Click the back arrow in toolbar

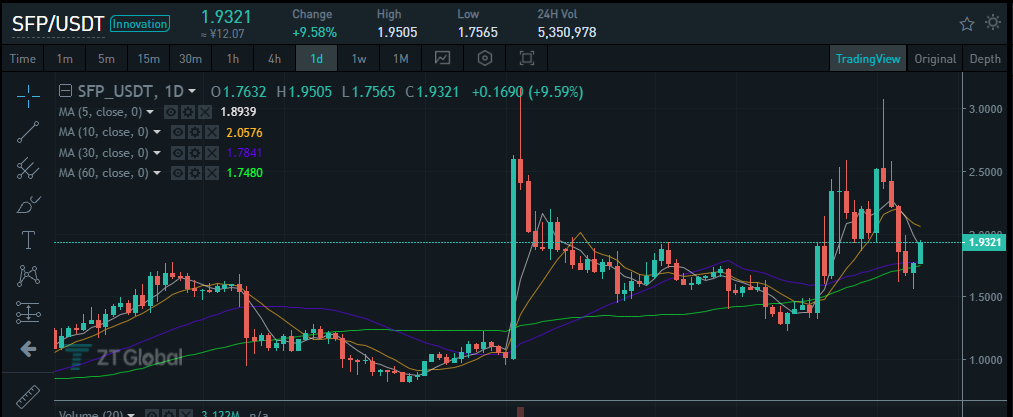pos(28,350)
